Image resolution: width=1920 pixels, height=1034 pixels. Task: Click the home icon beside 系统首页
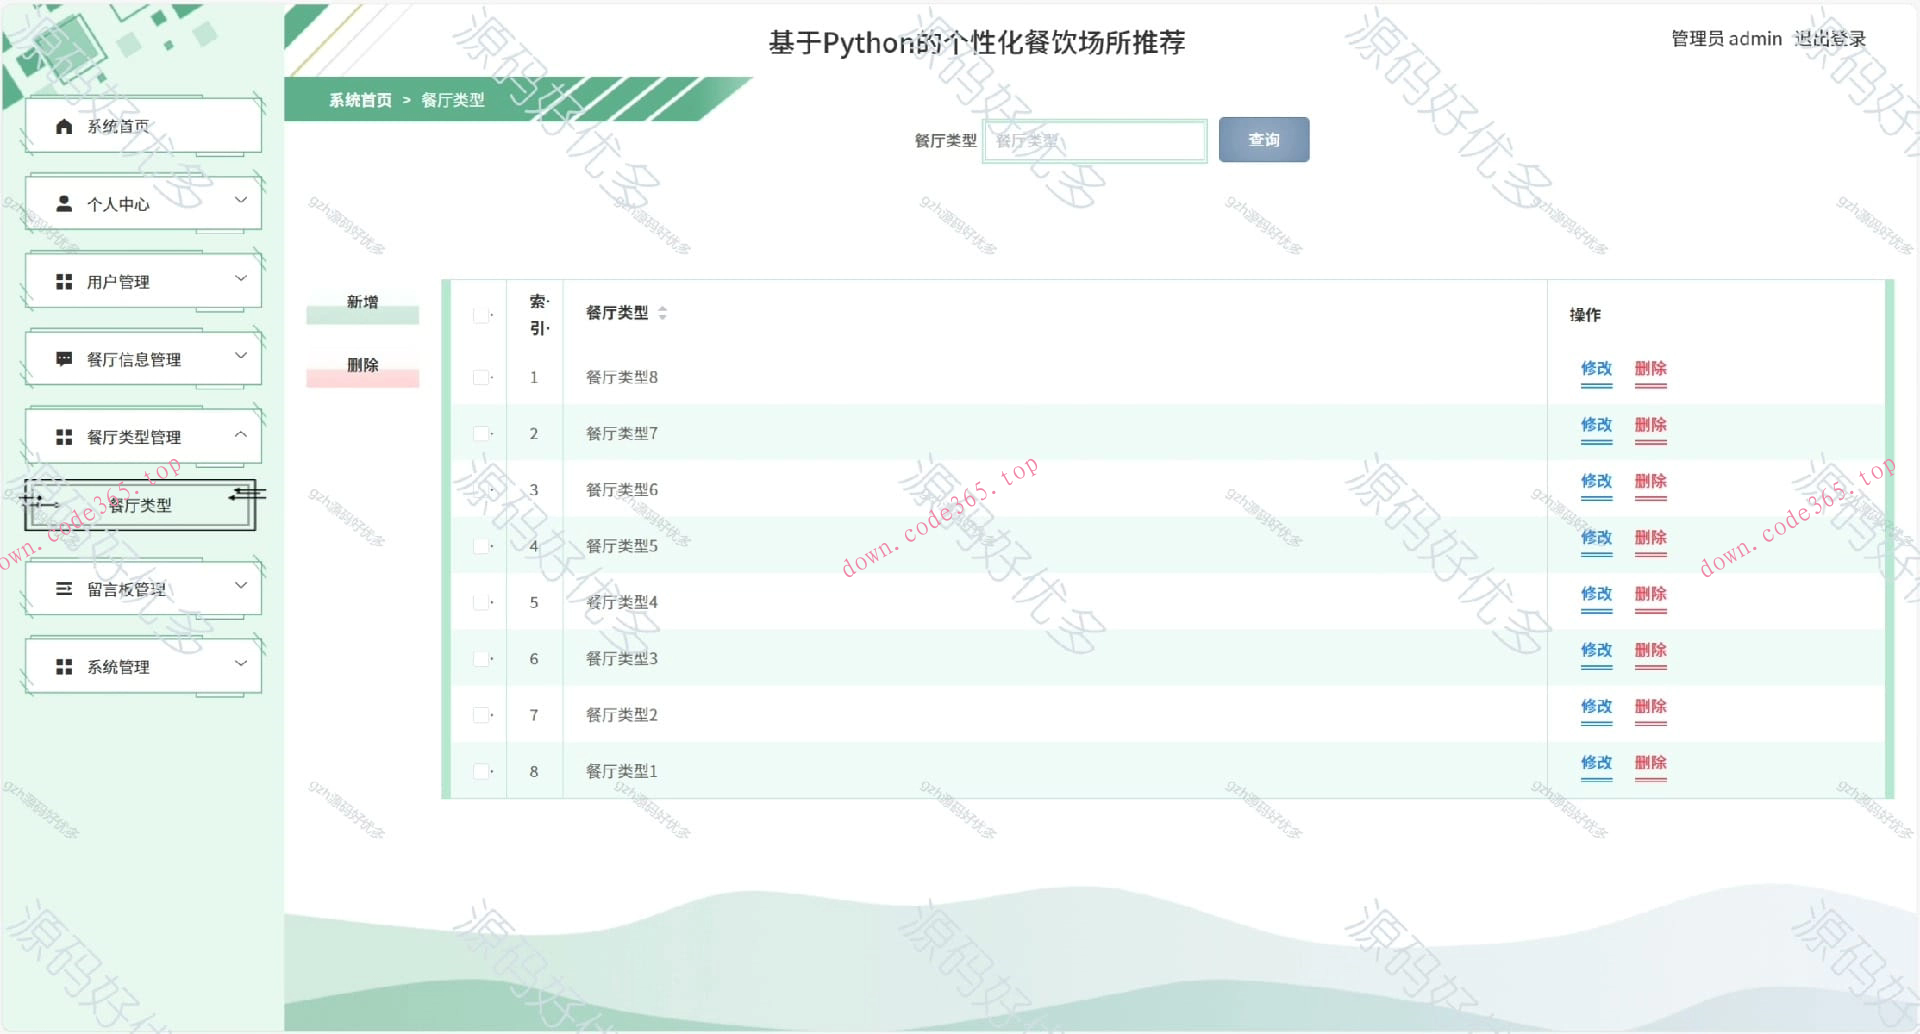point(64,126)
